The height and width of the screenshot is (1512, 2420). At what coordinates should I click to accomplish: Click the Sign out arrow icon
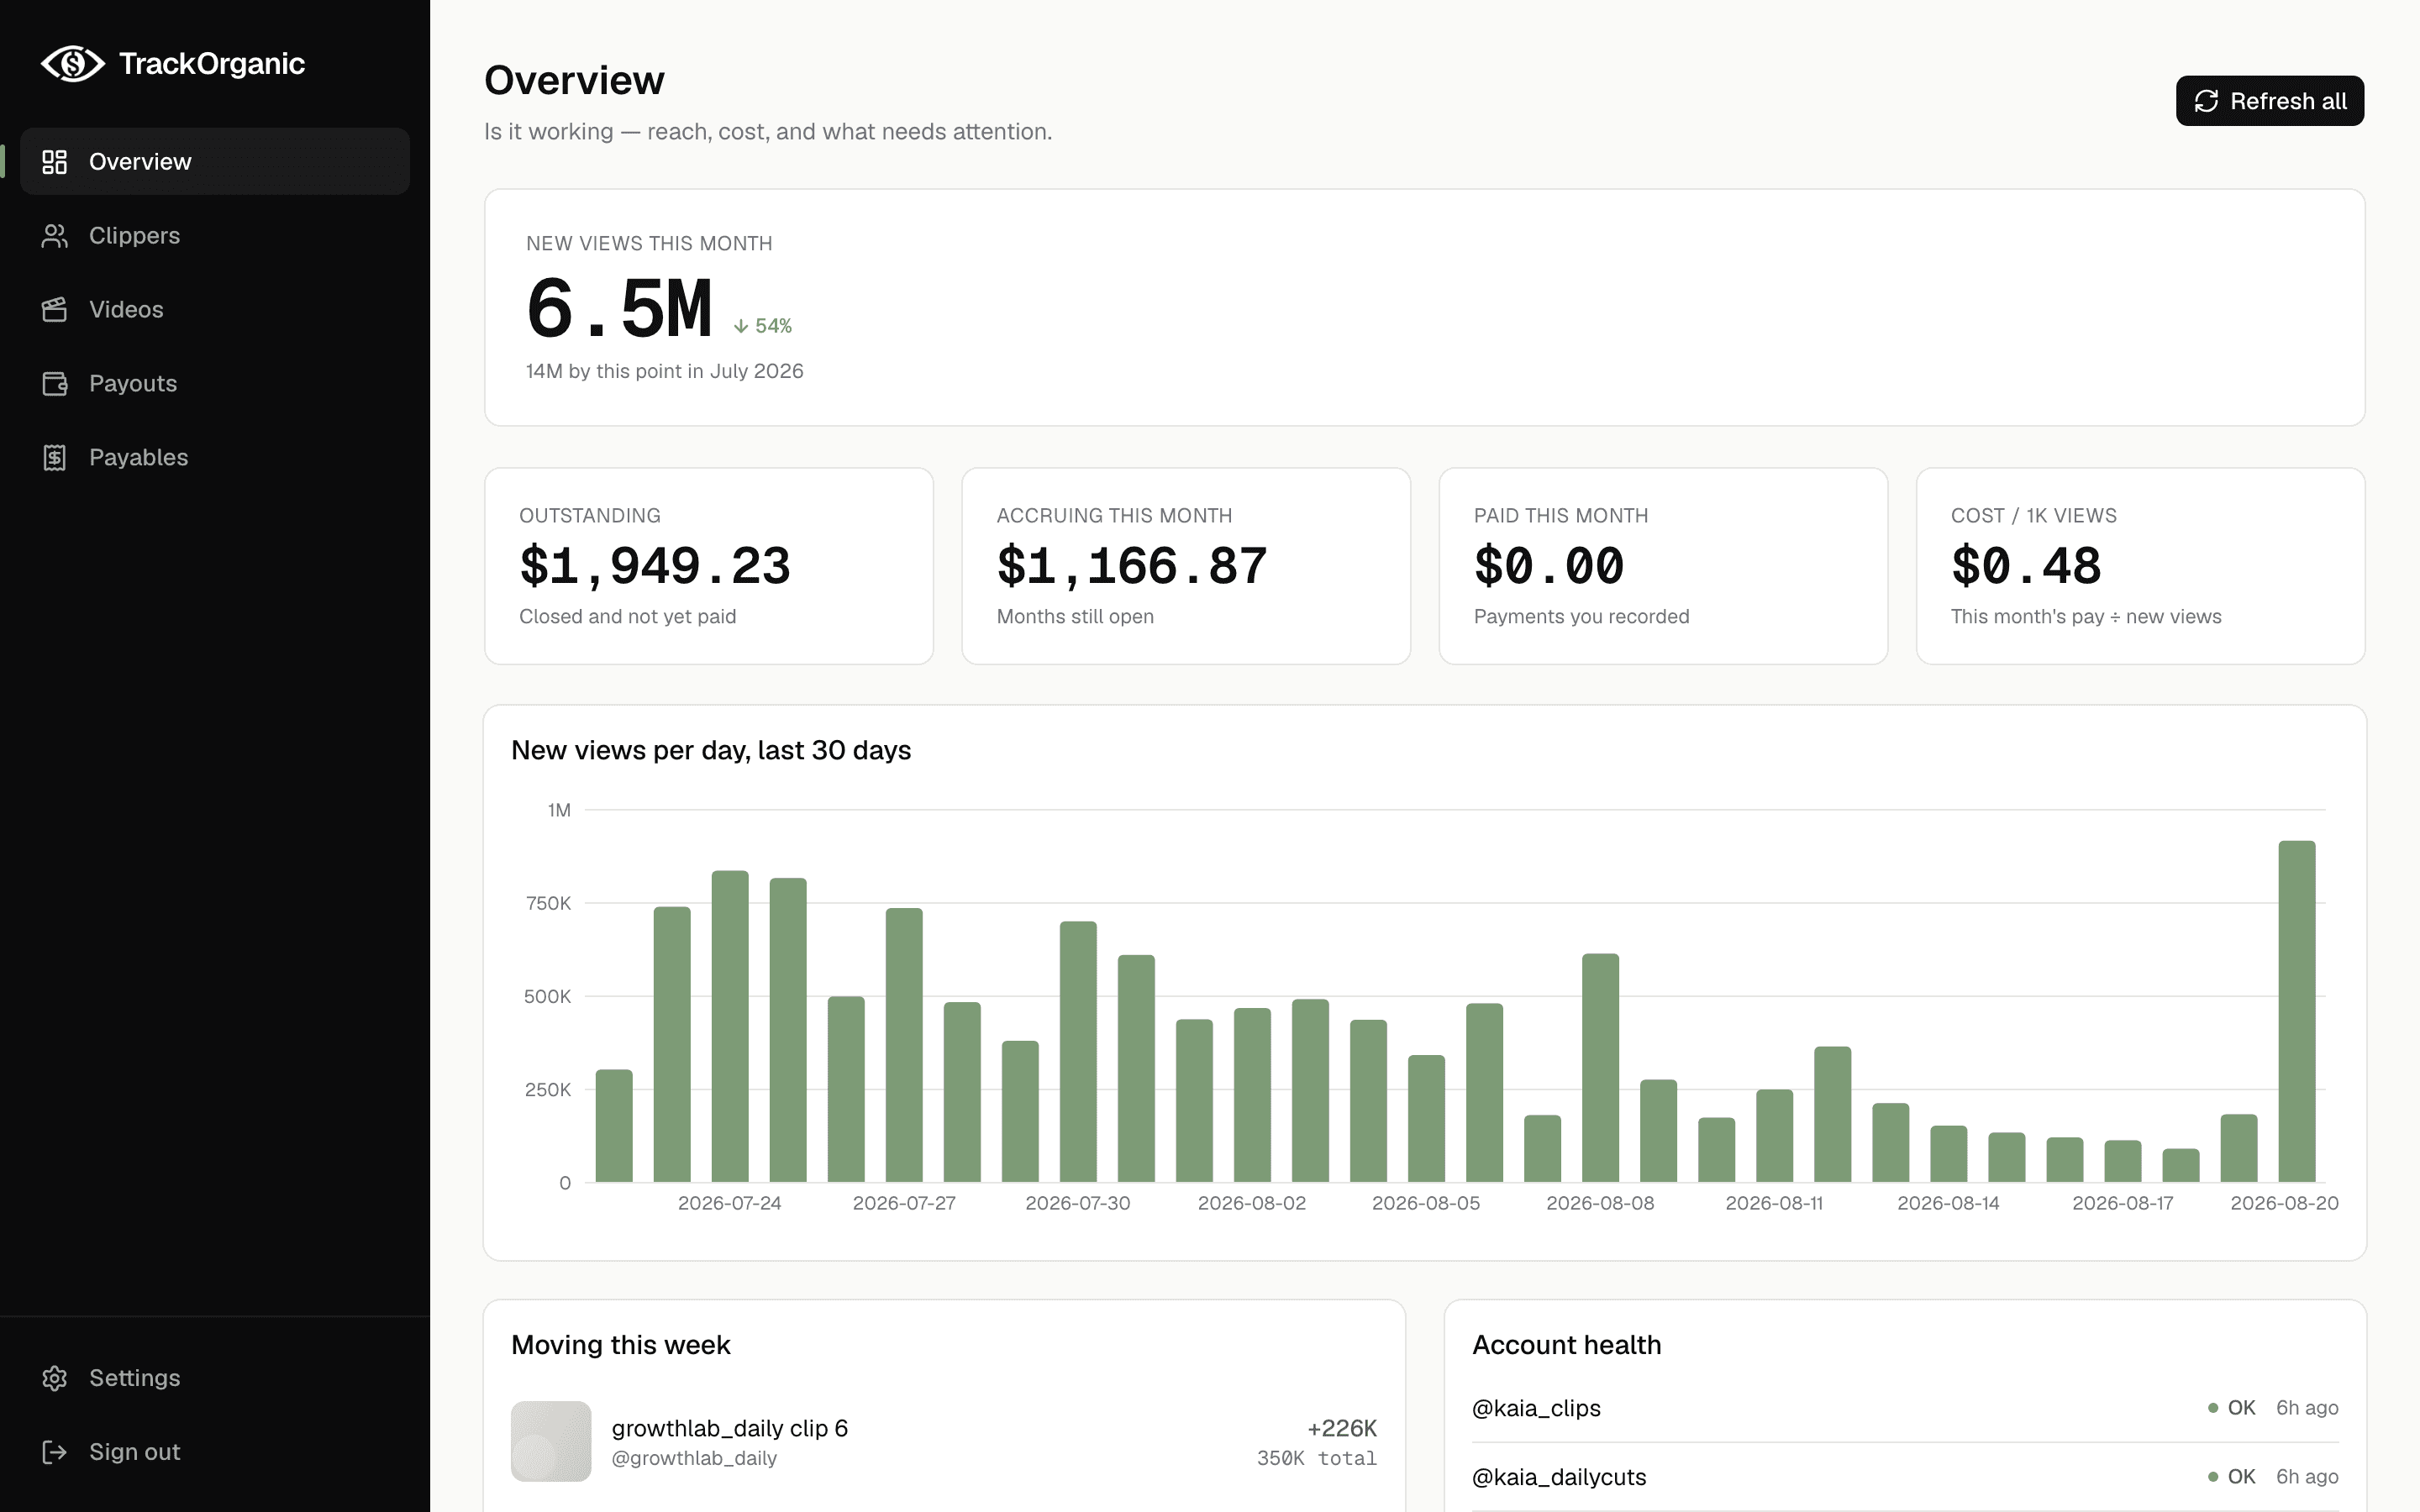(55, 1452)
